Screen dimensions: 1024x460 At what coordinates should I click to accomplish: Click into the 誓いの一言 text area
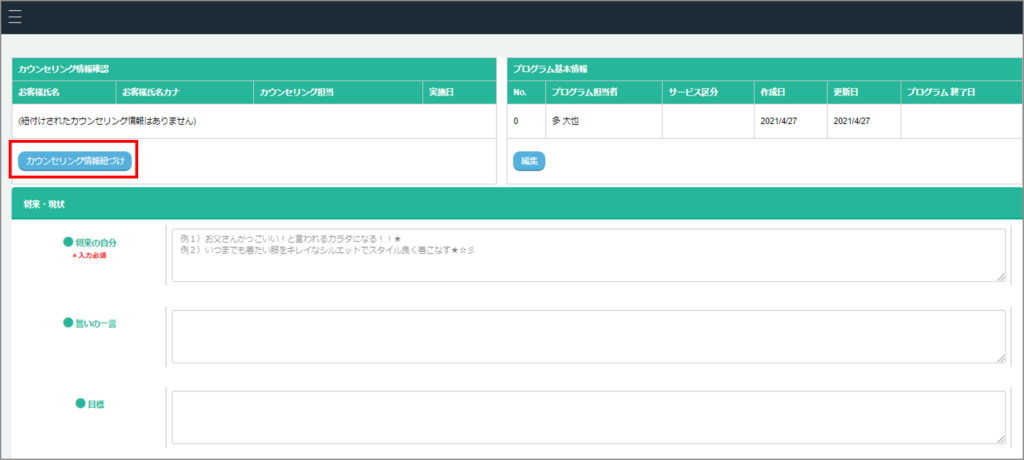point(588,336)
